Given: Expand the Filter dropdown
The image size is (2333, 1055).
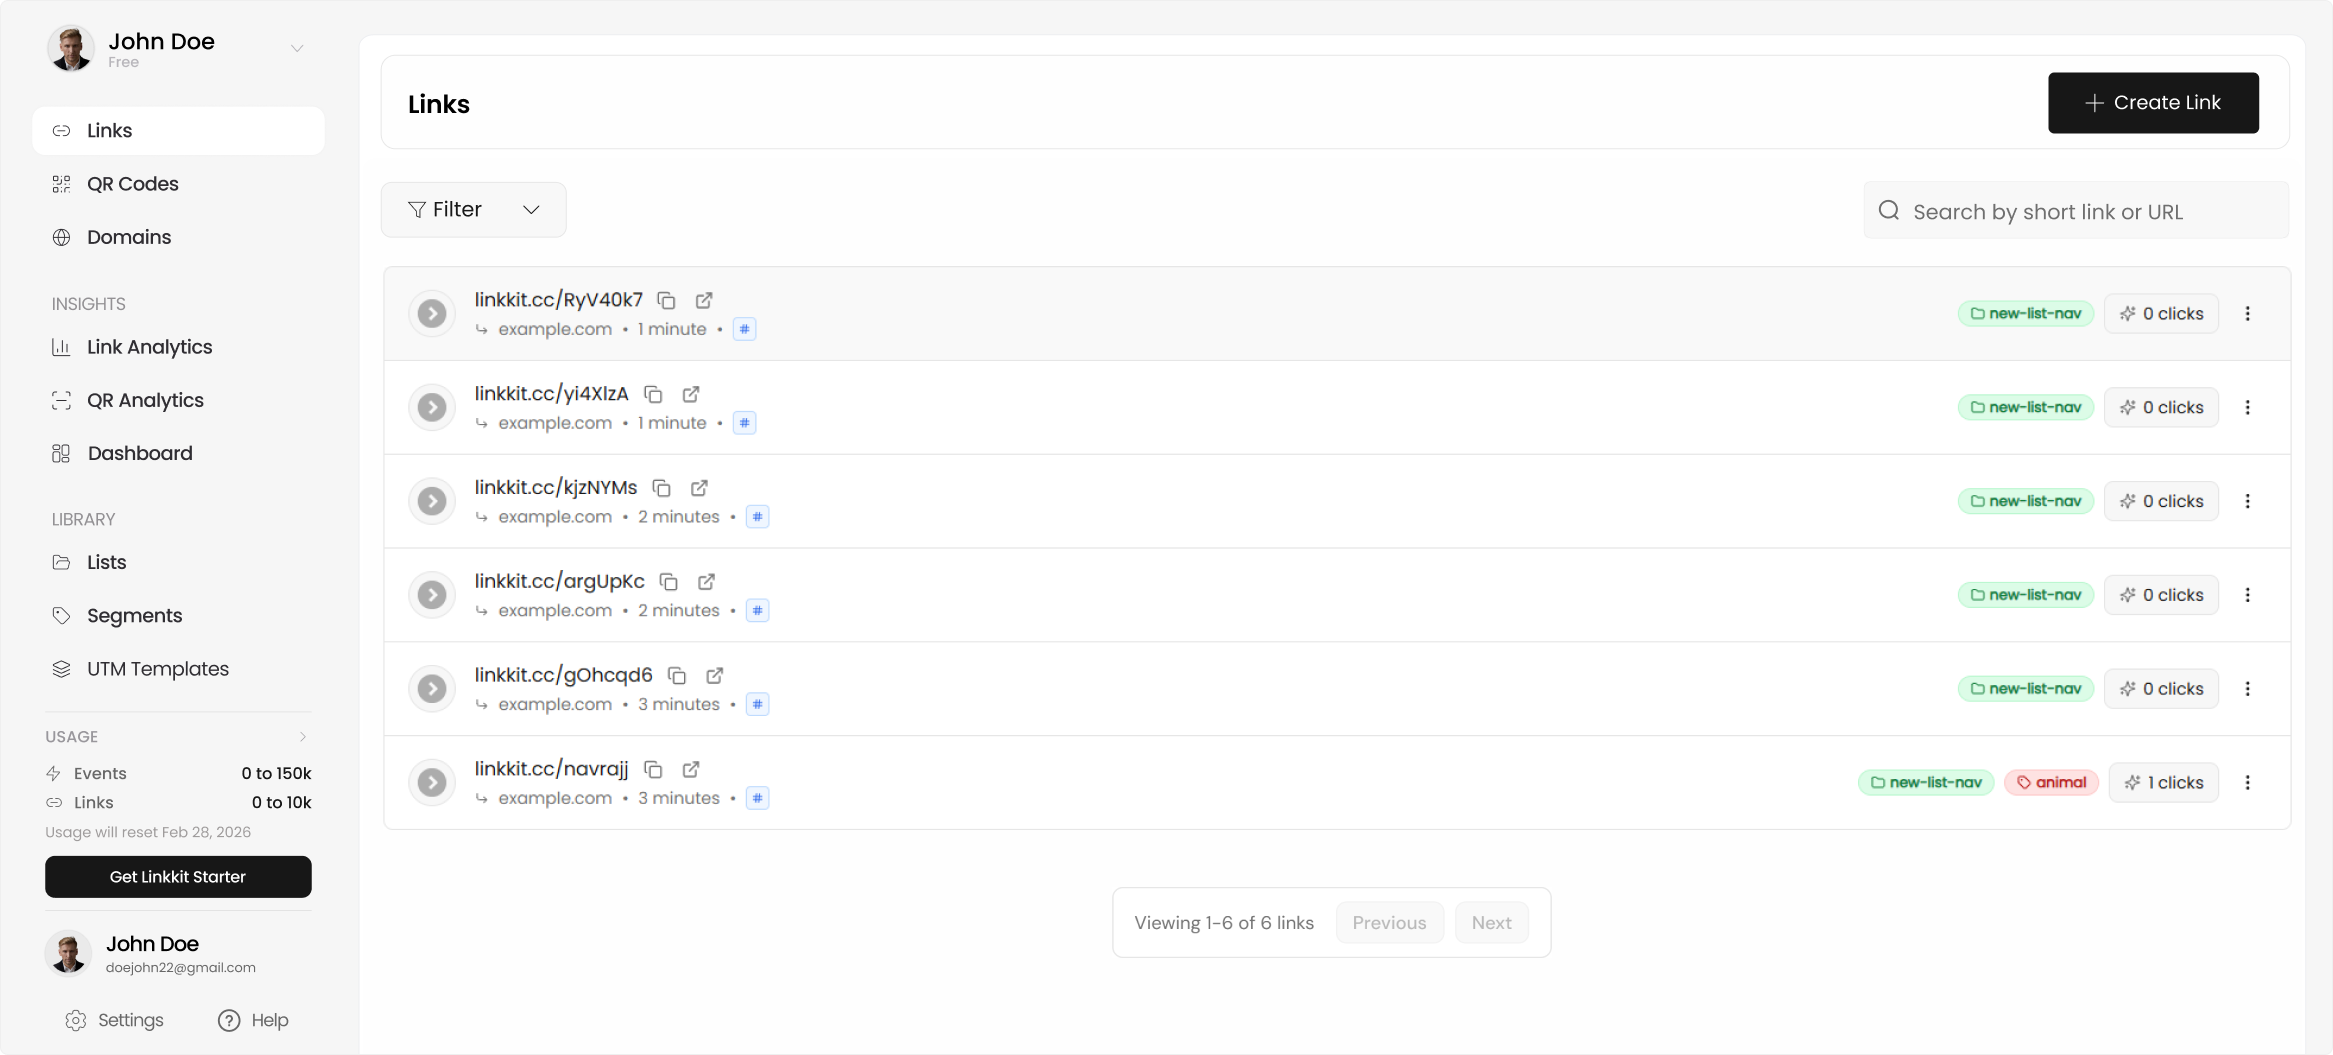Looking at the screenshot, I should point(473,209).
